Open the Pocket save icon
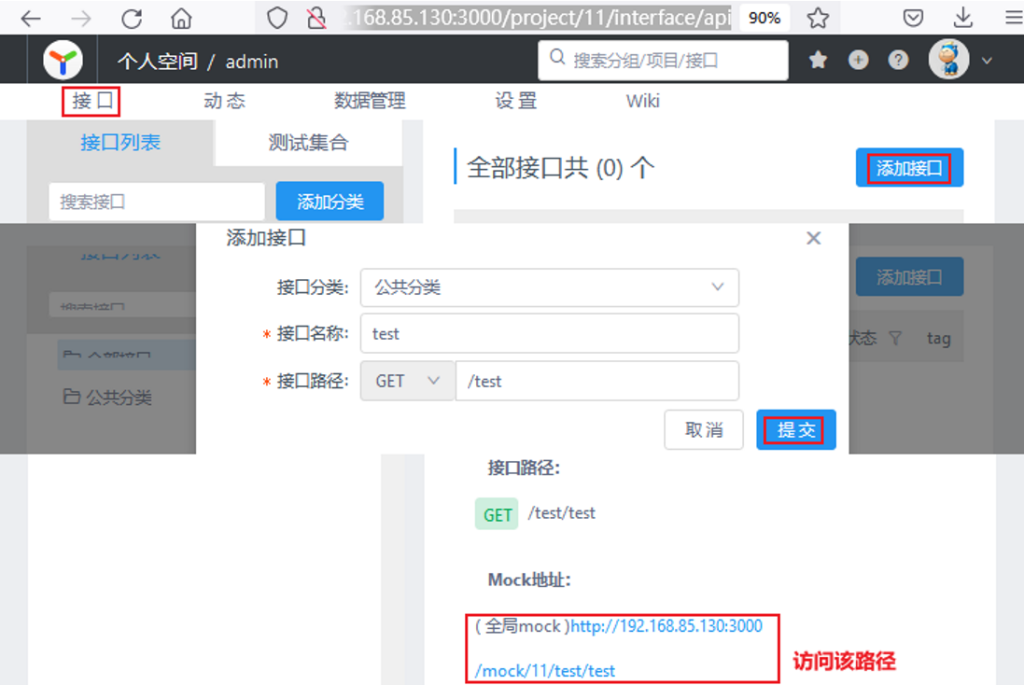Viewport: 1024px width, 685px height. tap(913, 18)
